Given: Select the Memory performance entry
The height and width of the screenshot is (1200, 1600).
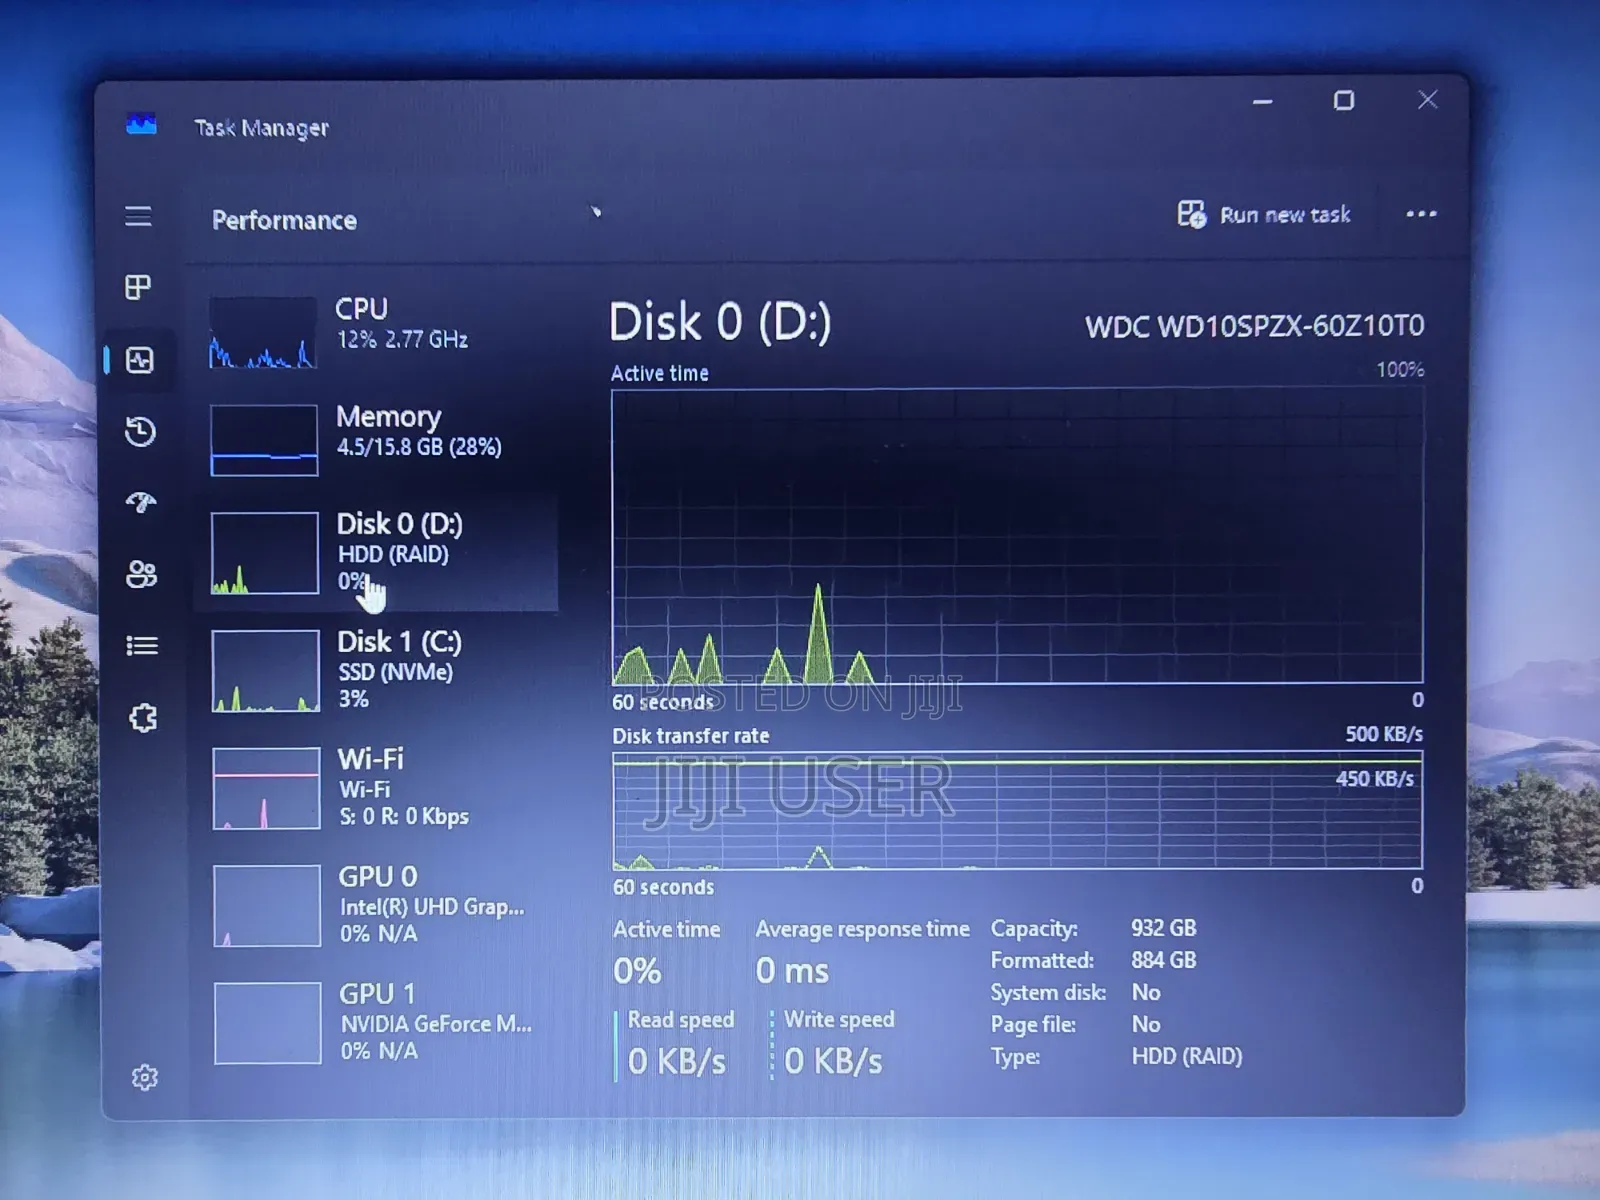Looking at the screenshot, I should [377, 440].
